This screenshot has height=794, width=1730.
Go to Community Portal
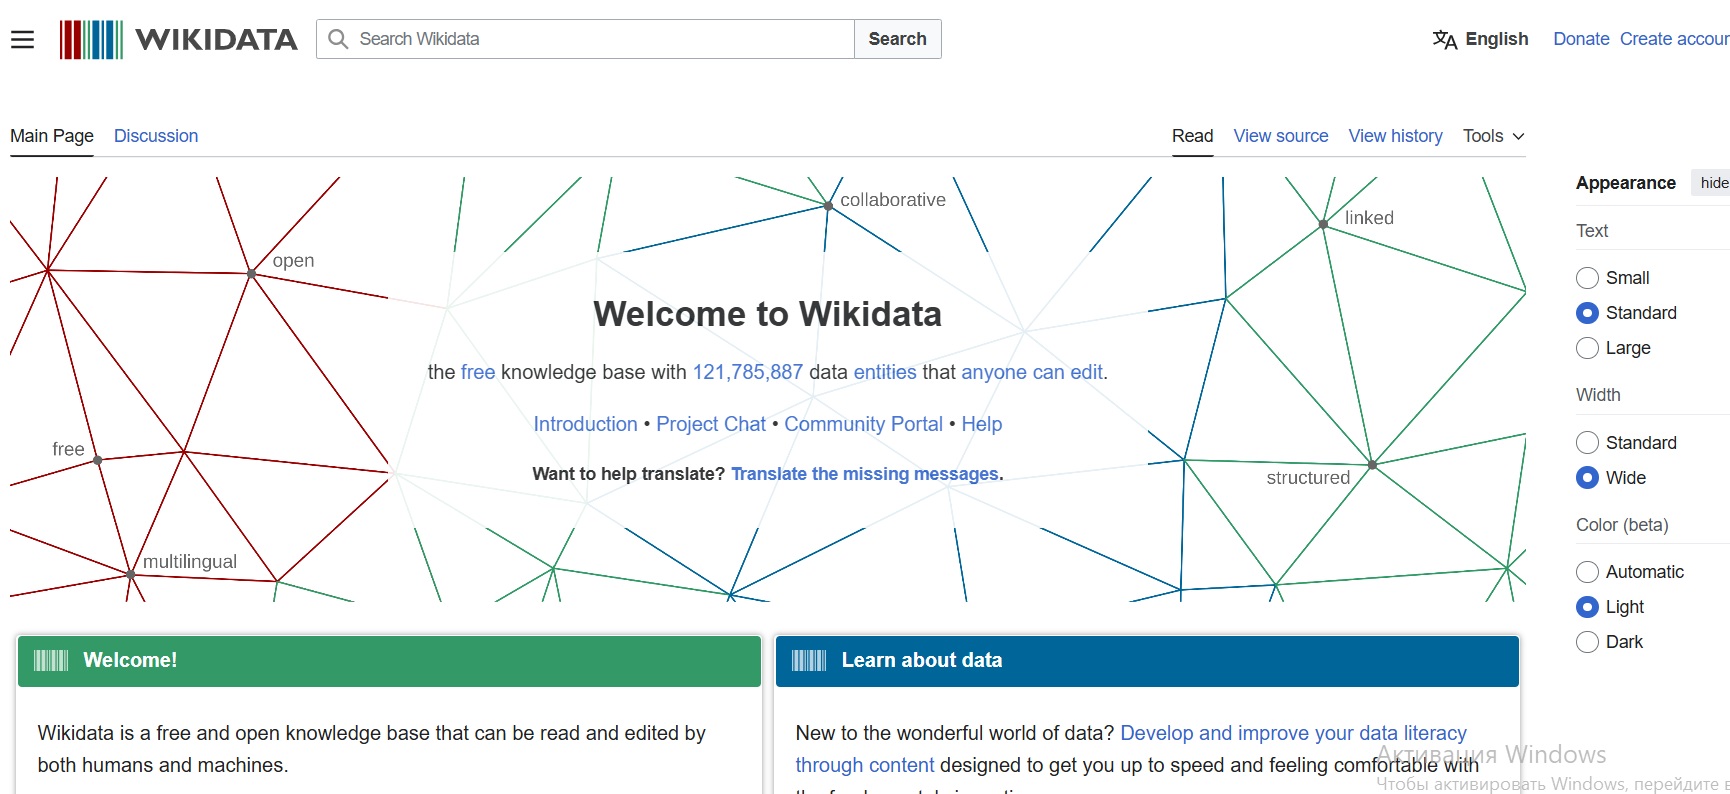pos(863,424)
